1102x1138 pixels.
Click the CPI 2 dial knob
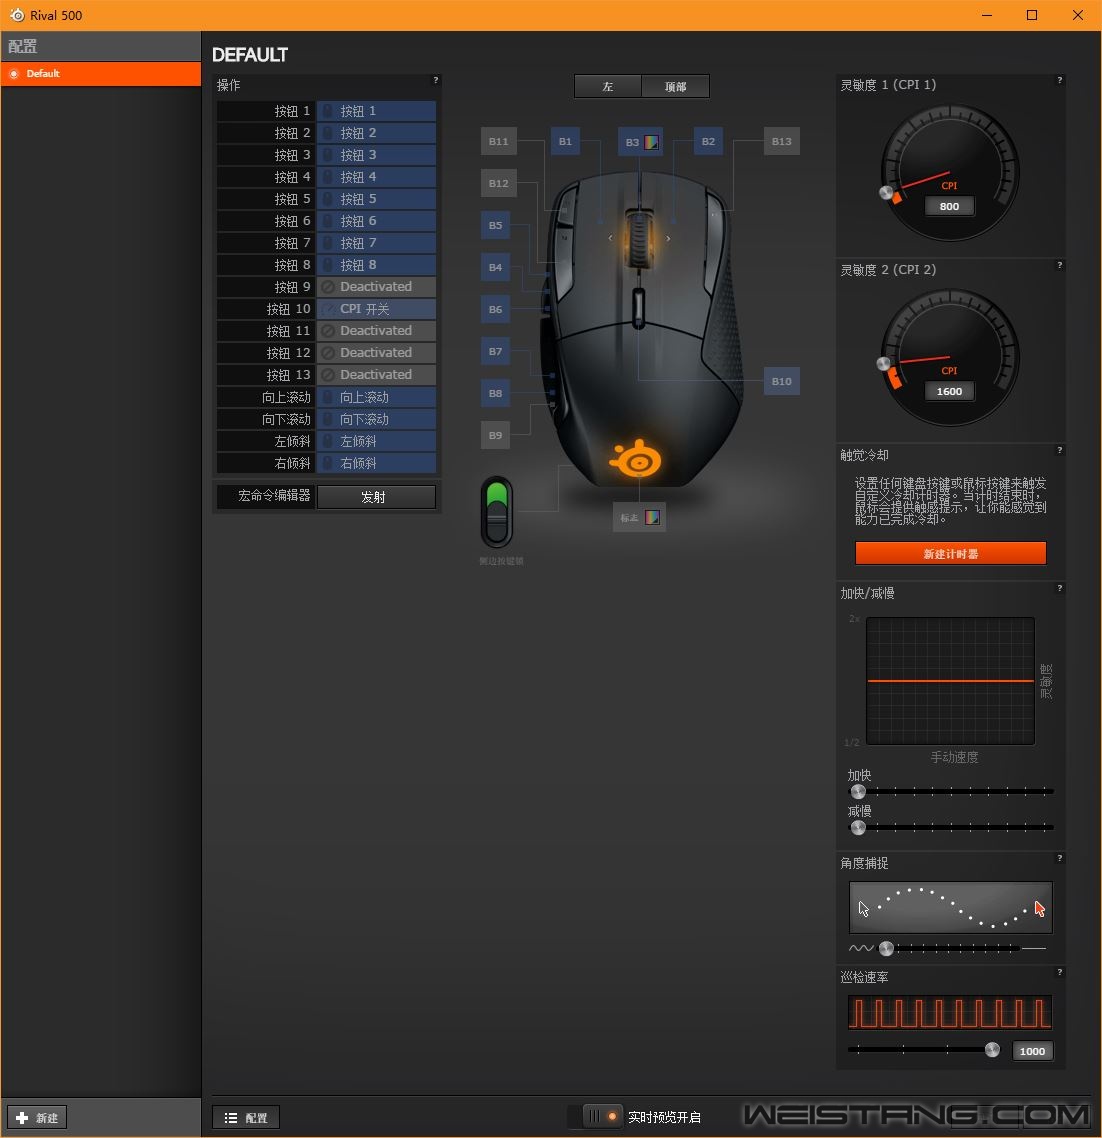(883, 364)
